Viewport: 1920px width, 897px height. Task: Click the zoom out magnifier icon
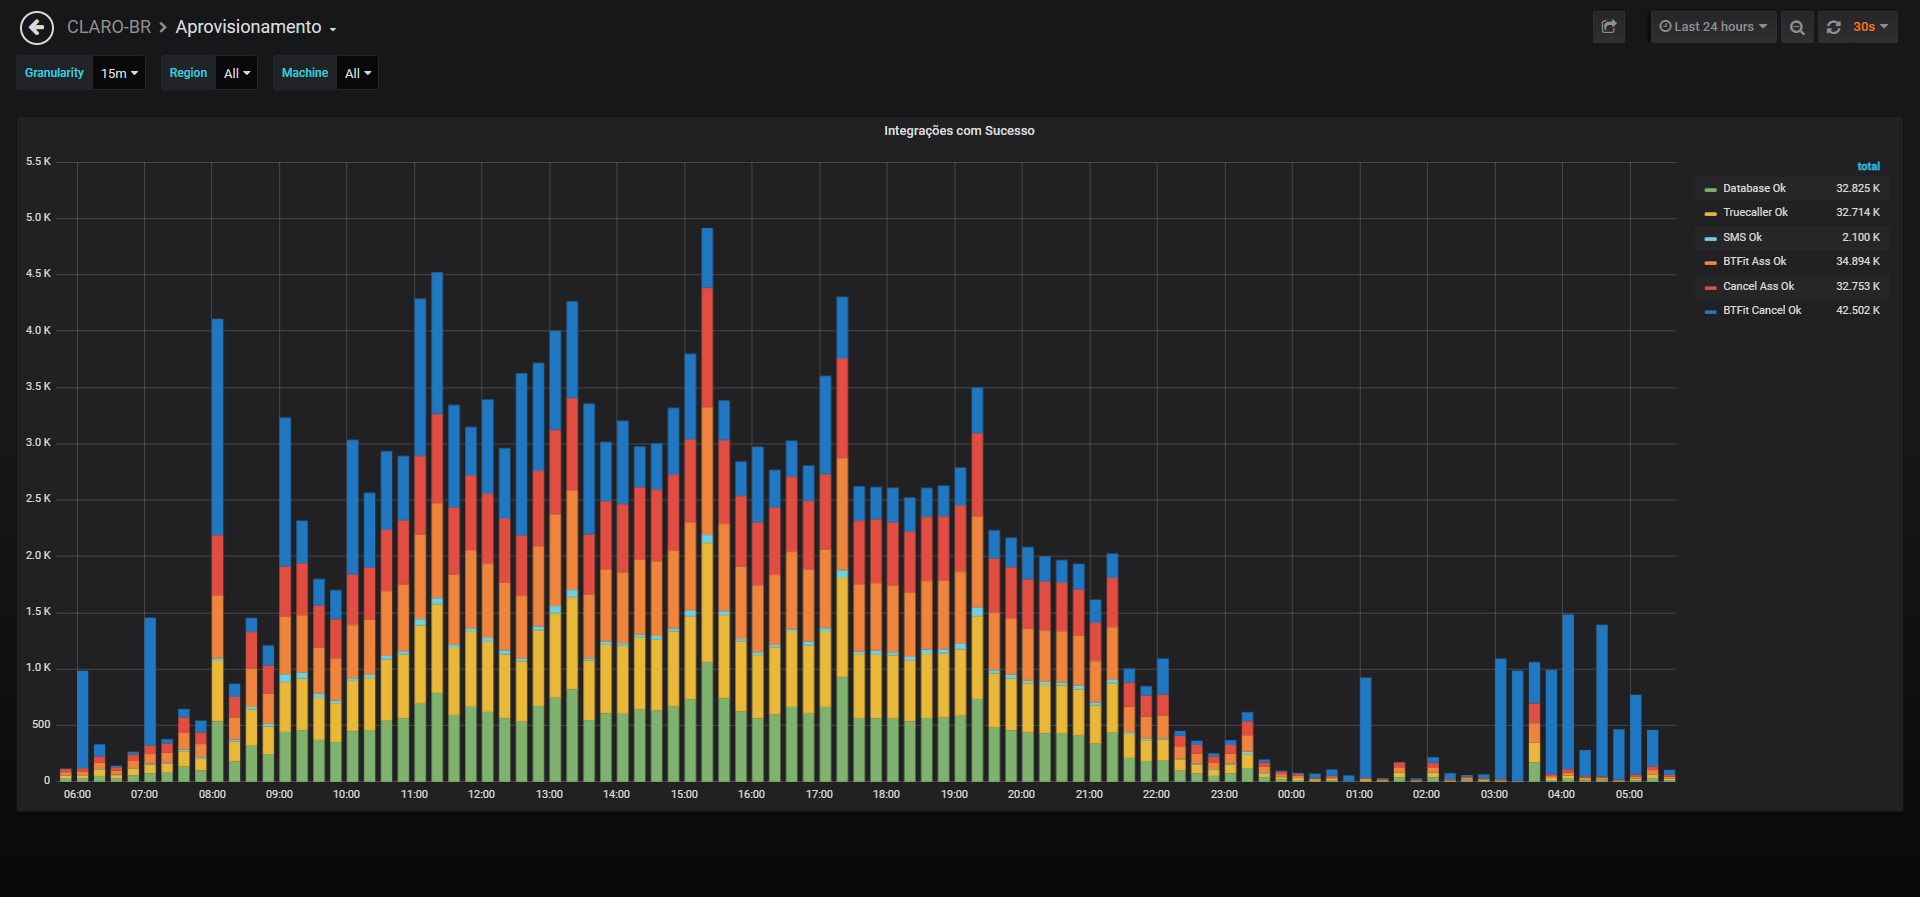pyautogui.click(x=1797, y=27)
